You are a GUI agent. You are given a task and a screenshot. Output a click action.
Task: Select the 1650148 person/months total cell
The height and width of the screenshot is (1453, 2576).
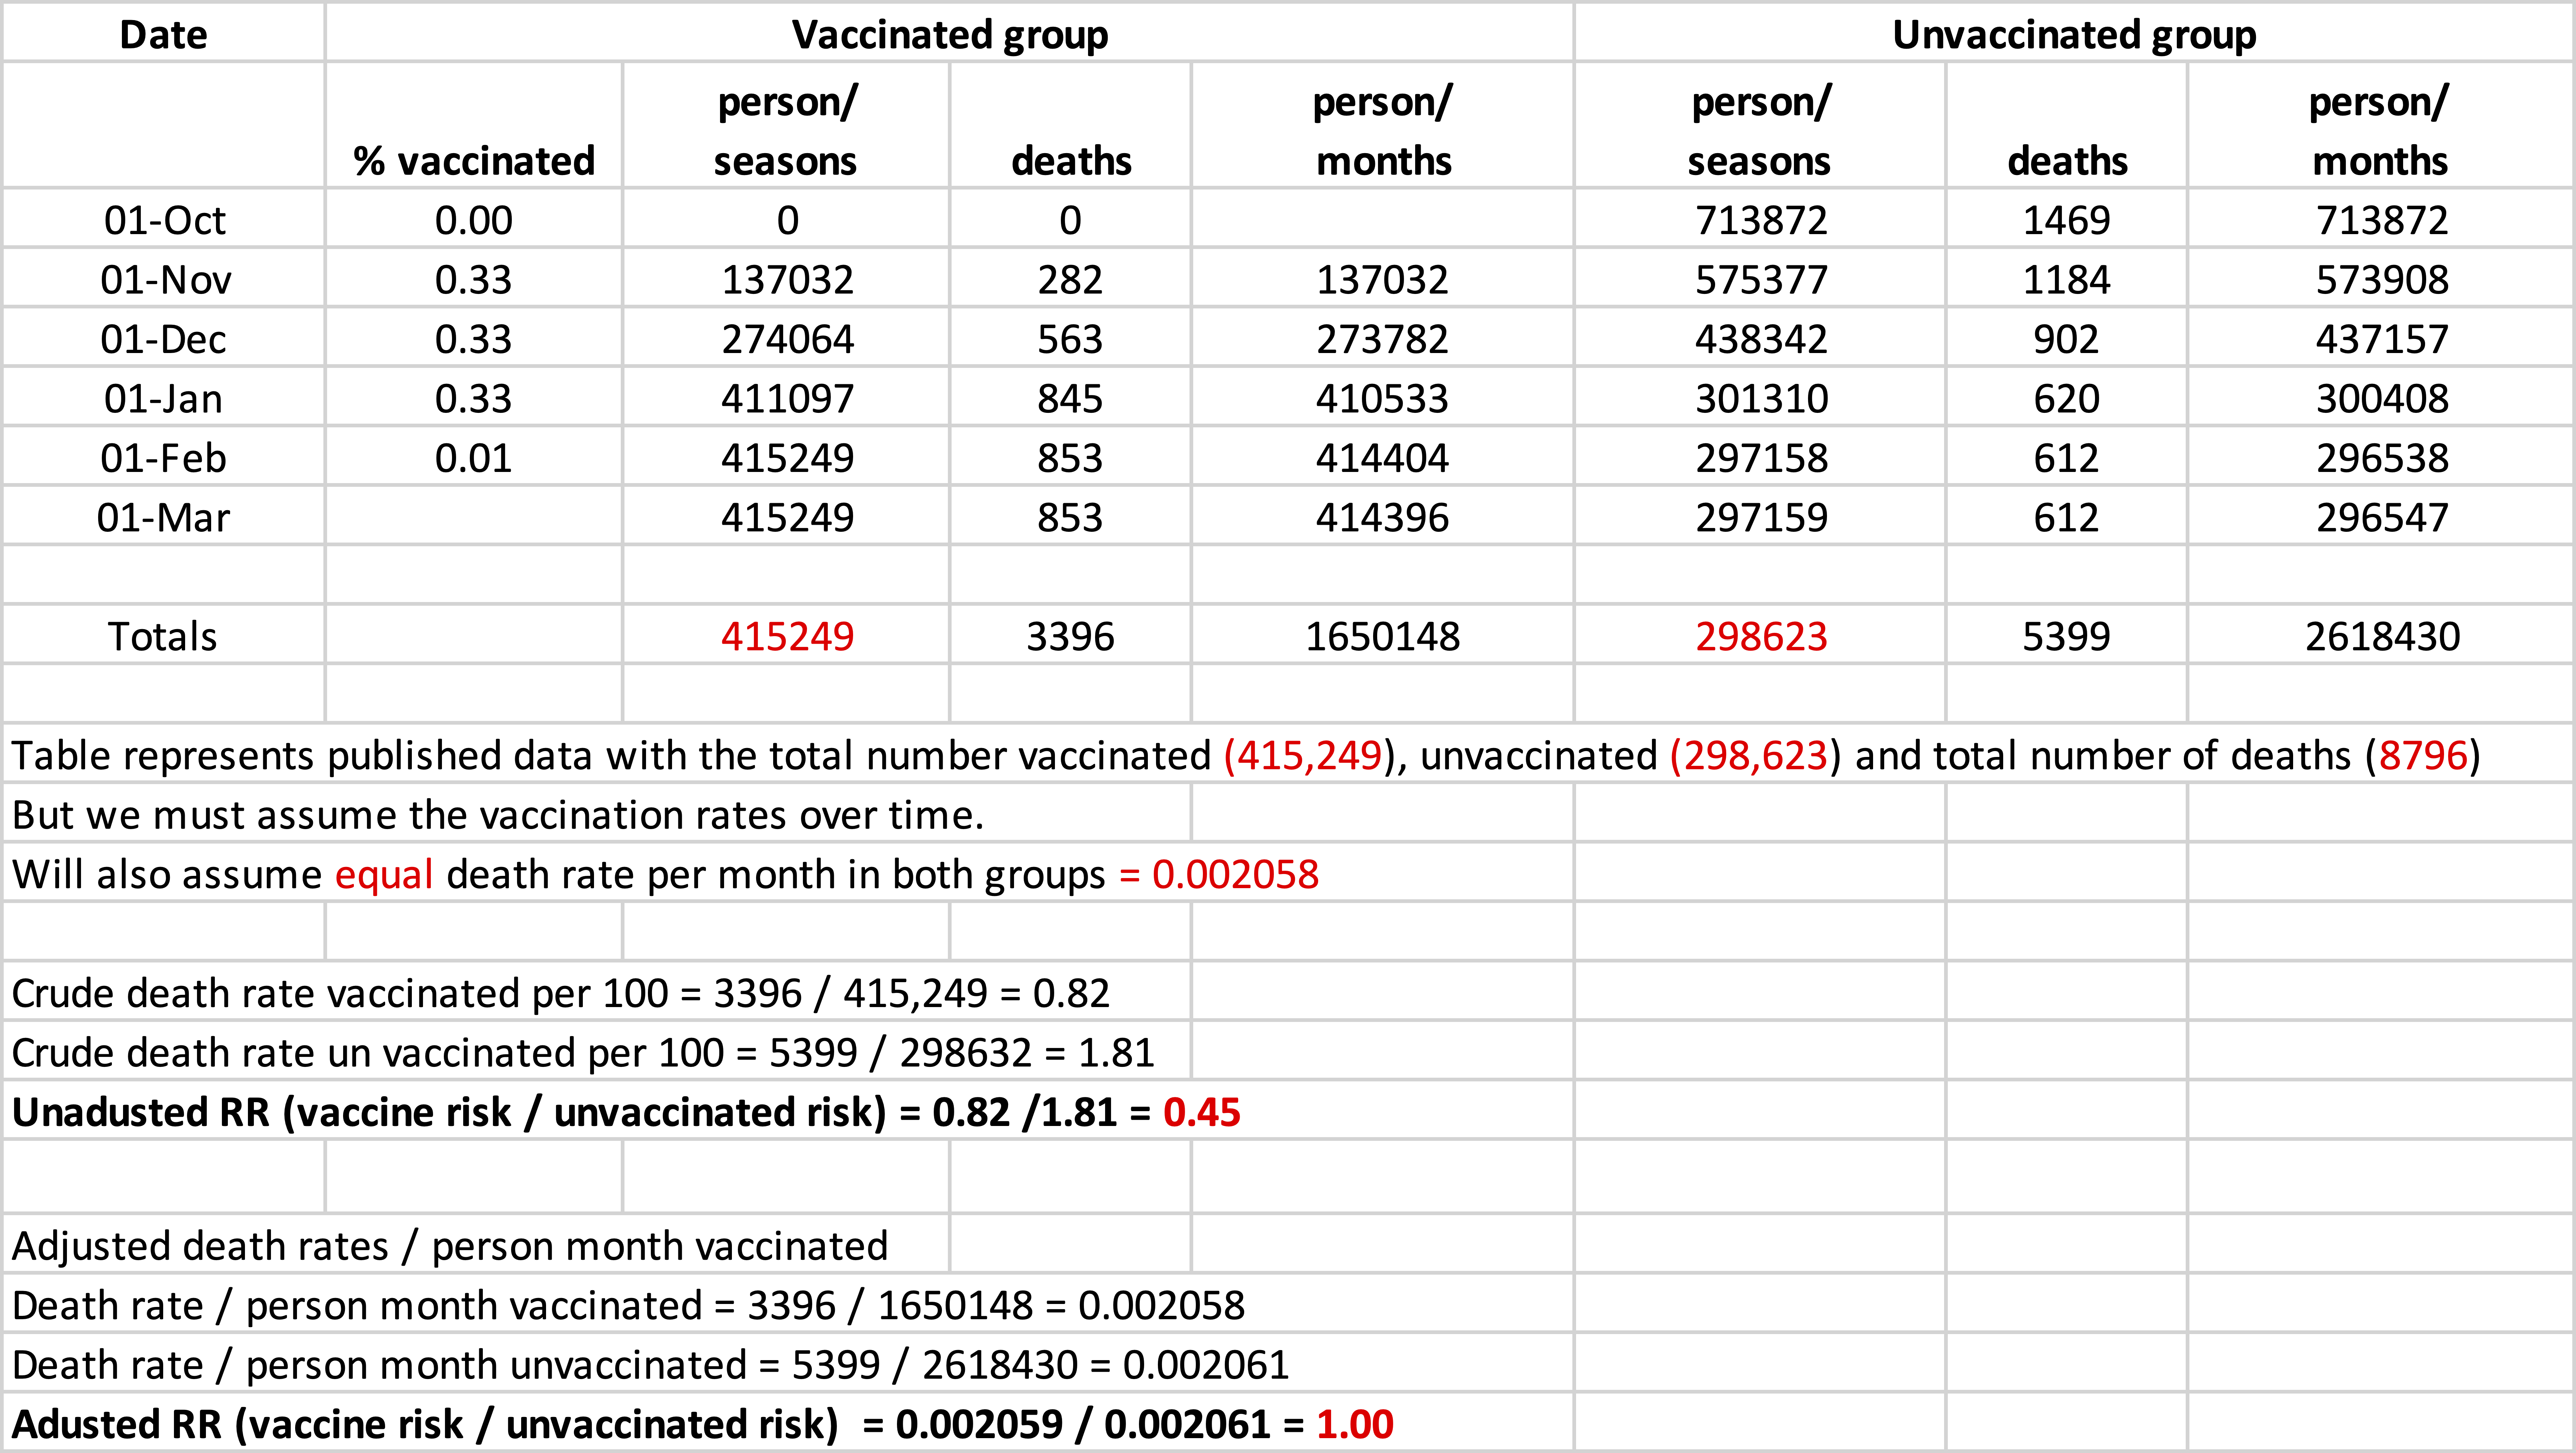(x=1382, y=635)
